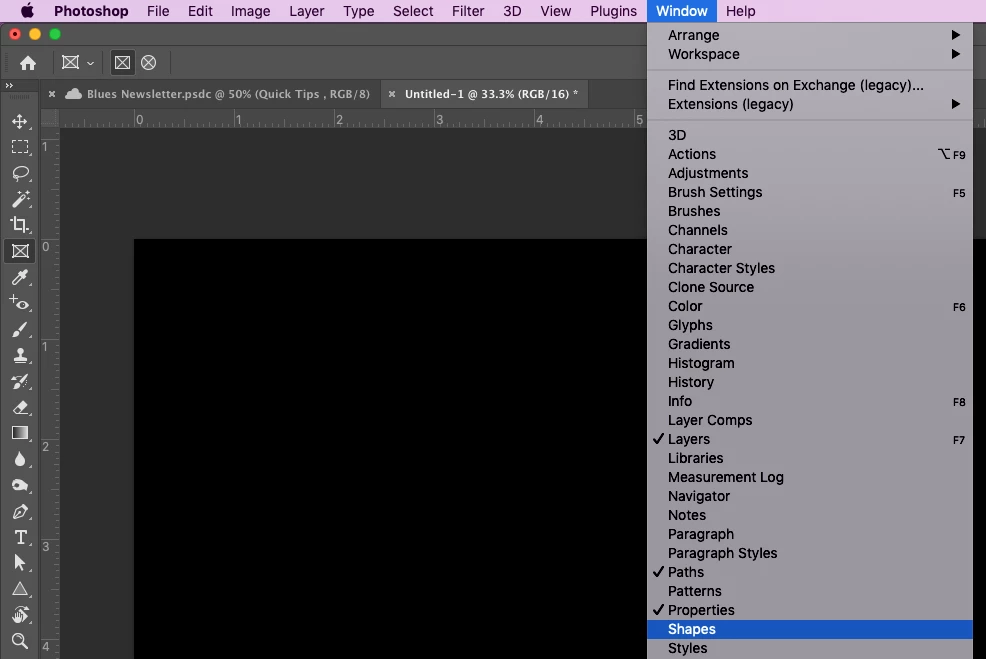Close the Untitled-1 document tab
986x659 pixels.
point(392,94)
